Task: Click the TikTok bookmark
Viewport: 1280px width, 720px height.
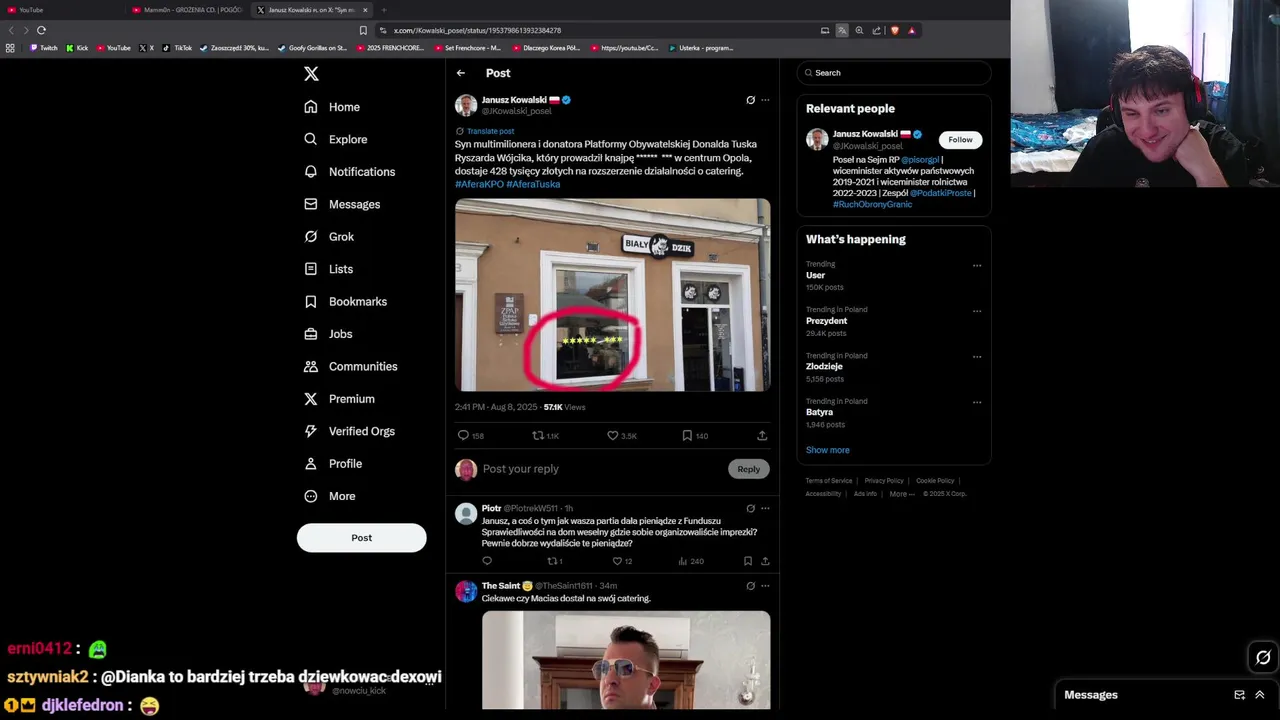Action: pos(178,48)
